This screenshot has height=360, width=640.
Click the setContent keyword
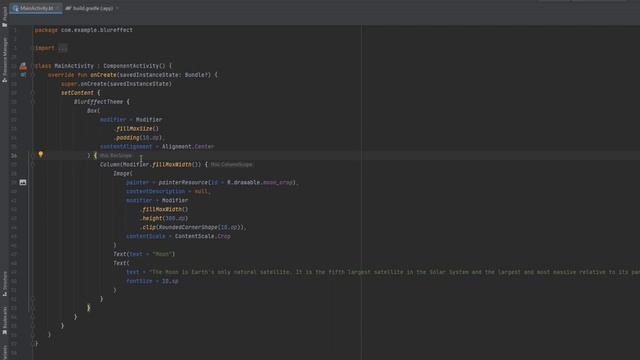pos(77,93)
